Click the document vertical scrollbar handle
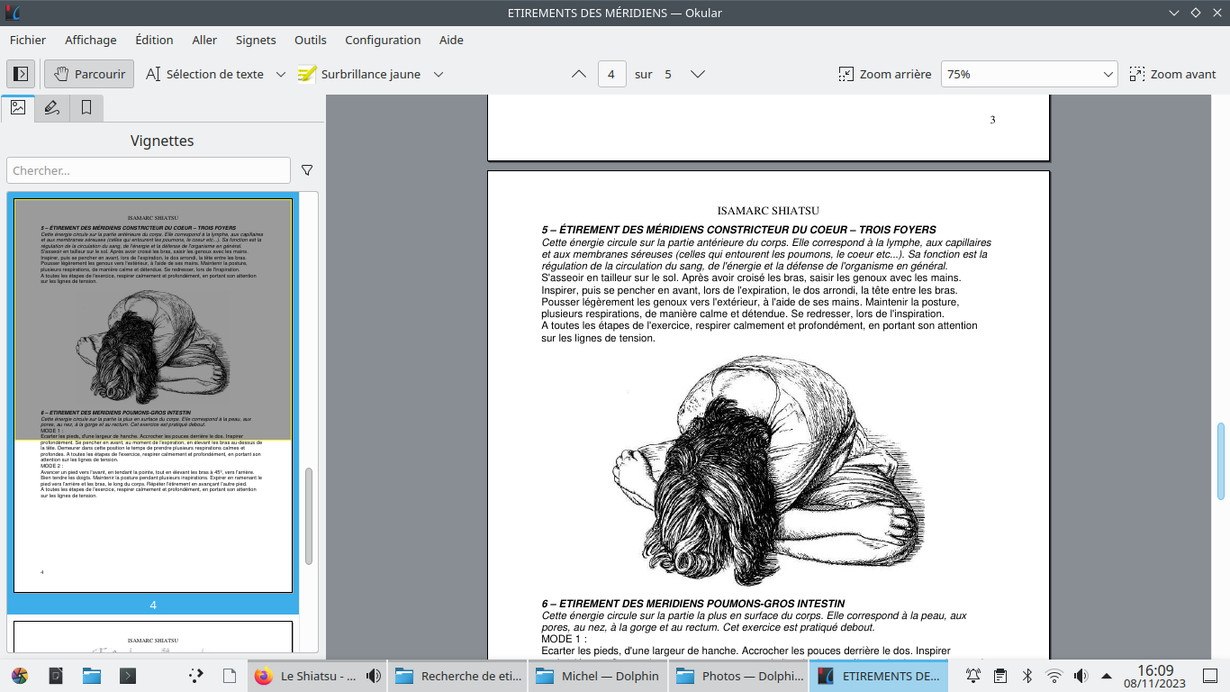This screenshot has height=692, width=1230. pos(1221,461)
